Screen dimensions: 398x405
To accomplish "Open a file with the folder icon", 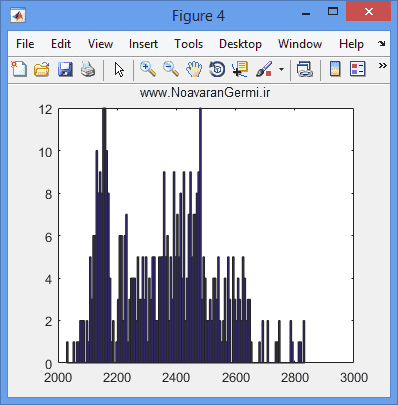I will coord(42,69).
